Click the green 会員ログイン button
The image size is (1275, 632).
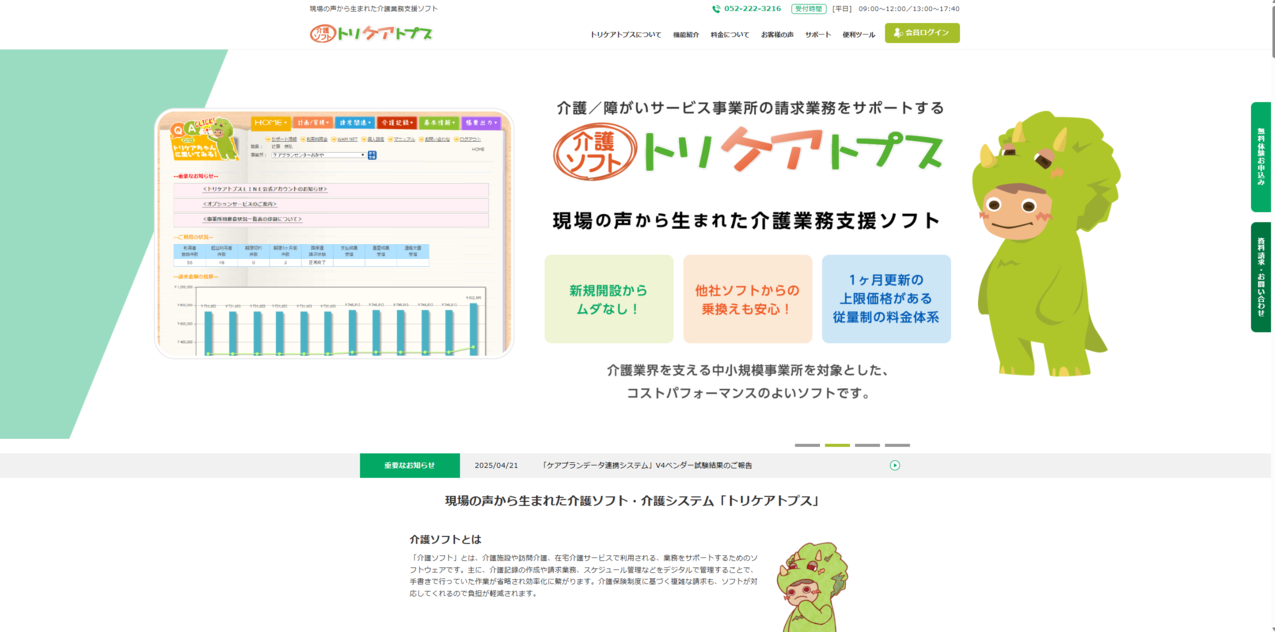pyautogui.click(x=922, y=33)
